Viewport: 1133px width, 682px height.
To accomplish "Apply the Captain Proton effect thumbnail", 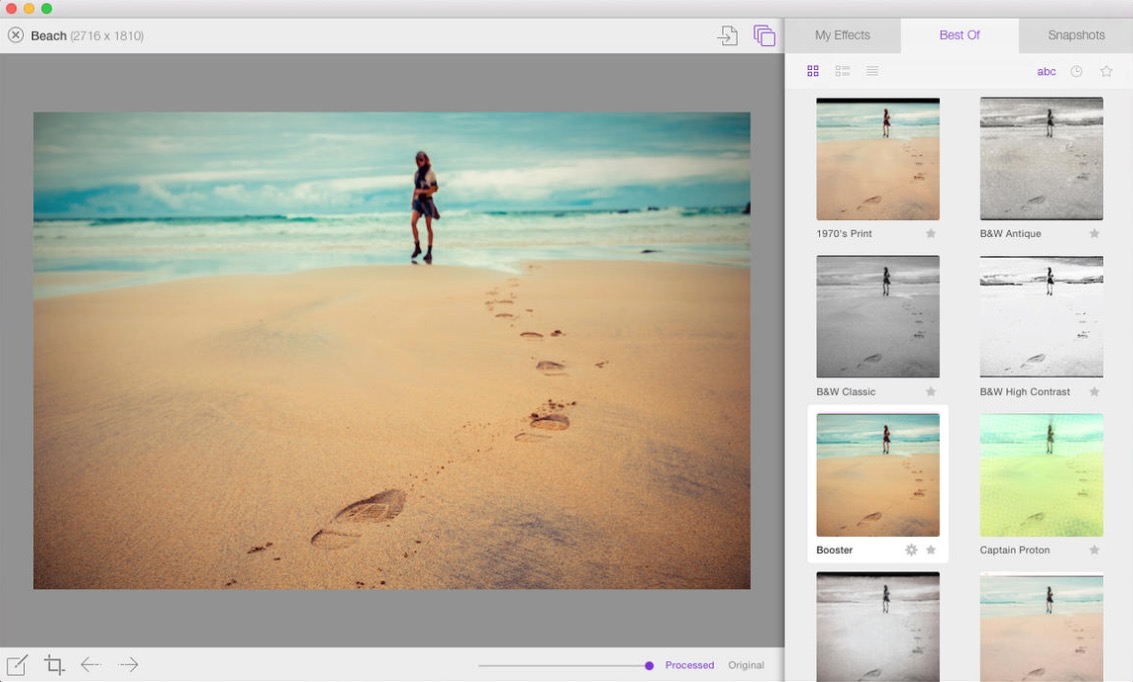I will point(1041,475).
